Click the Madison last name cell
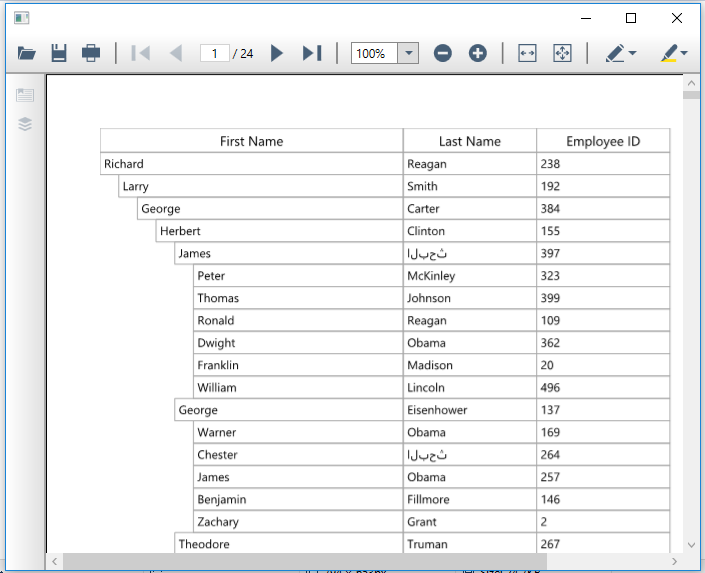Image resolution: width=705 pixels, height=573 pixels. point(469,365)
